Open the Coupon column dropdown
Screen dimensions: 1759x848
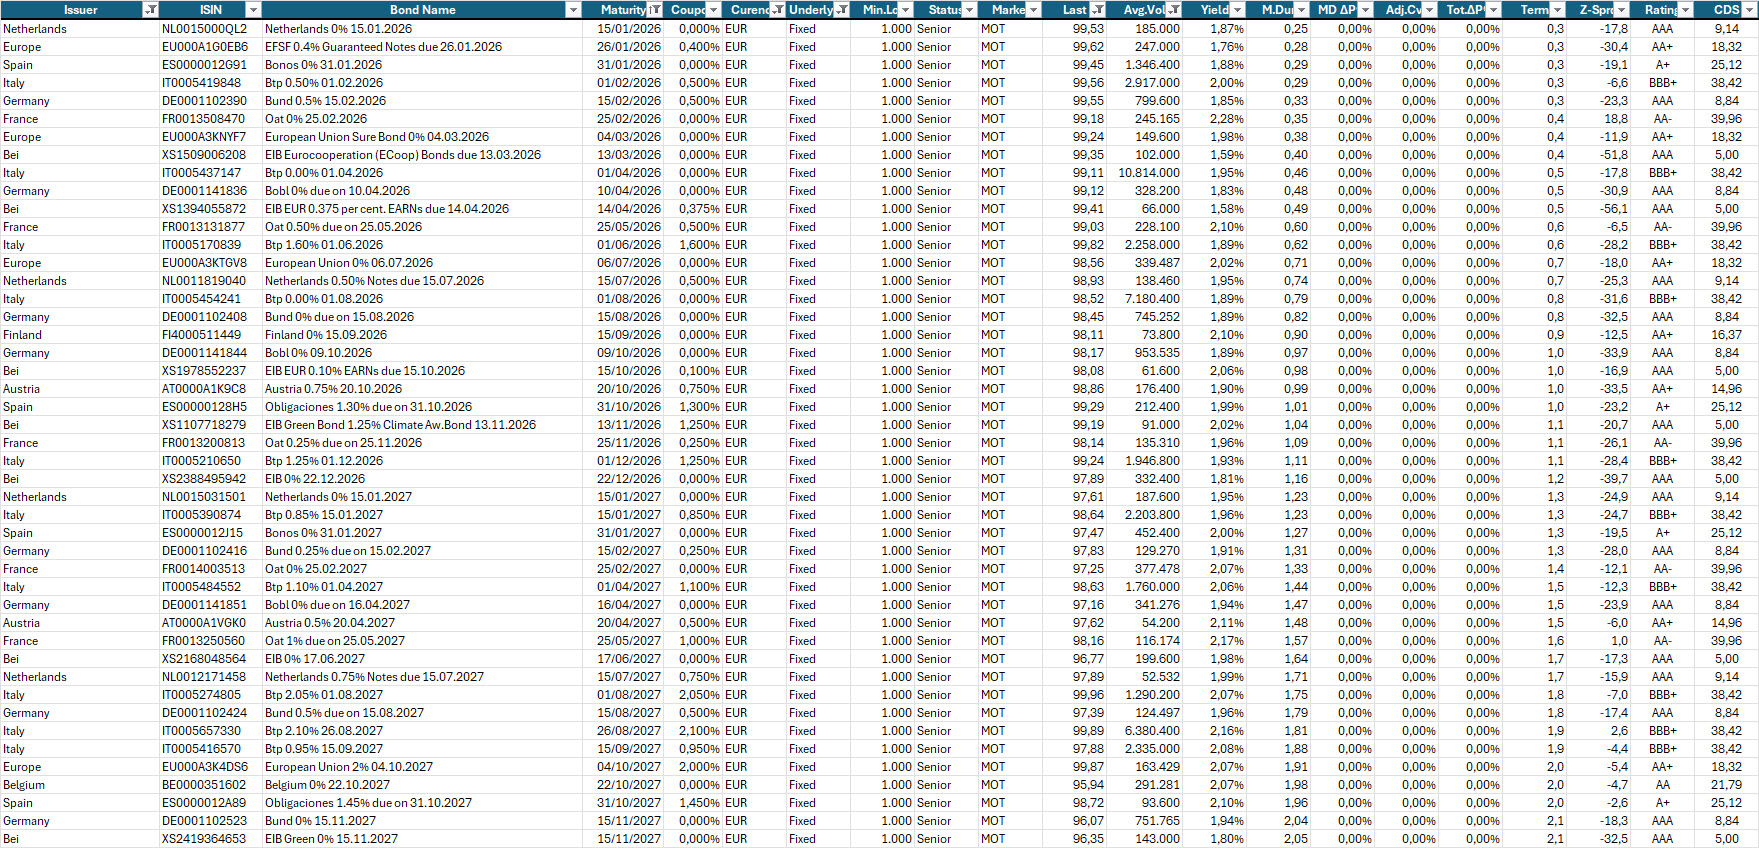click(x=713, y=10)
